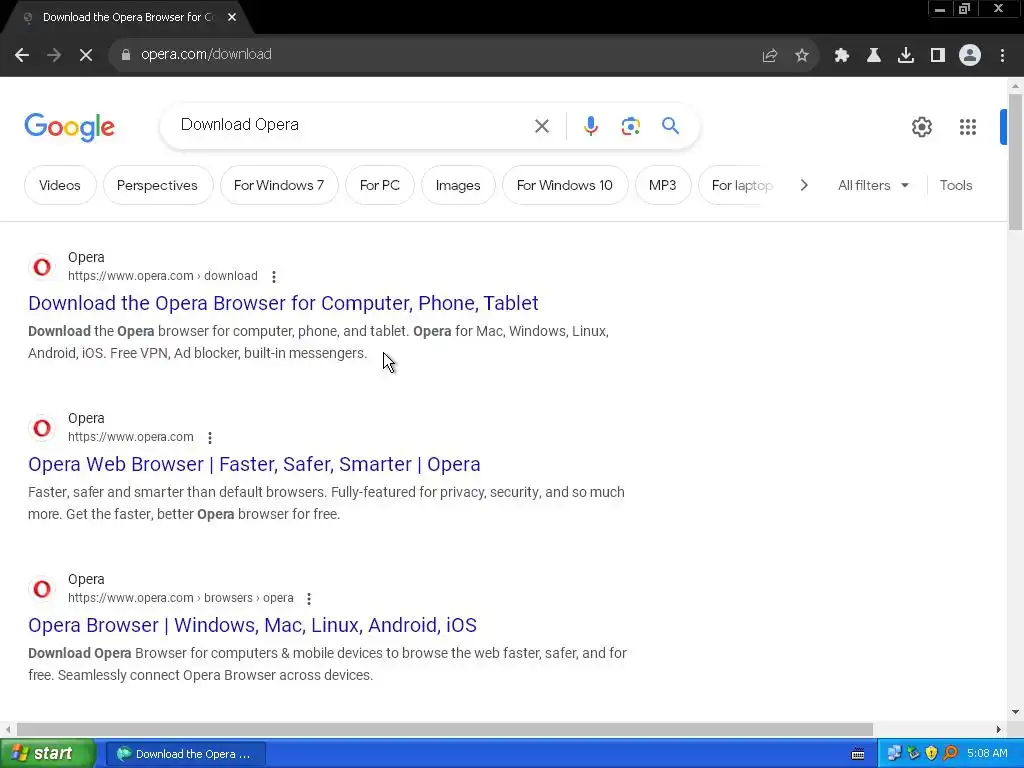The width and height of the screenshot is (1024, 768).
Task: Select the For Windows 10 filter chip
Action: 565,185
